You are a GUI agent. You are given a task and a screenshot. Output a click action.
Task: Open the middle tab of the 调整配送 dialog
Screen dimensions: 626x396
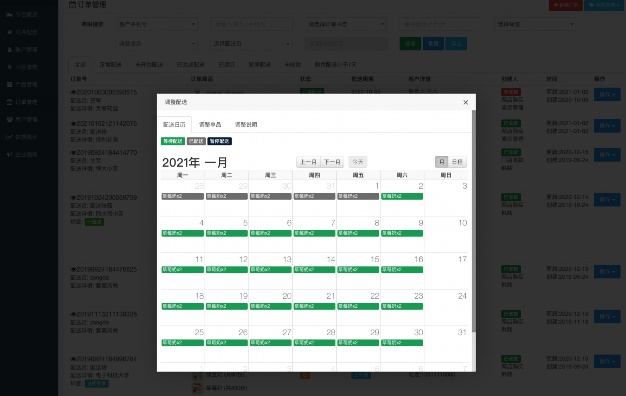click(x=210, y=125)
